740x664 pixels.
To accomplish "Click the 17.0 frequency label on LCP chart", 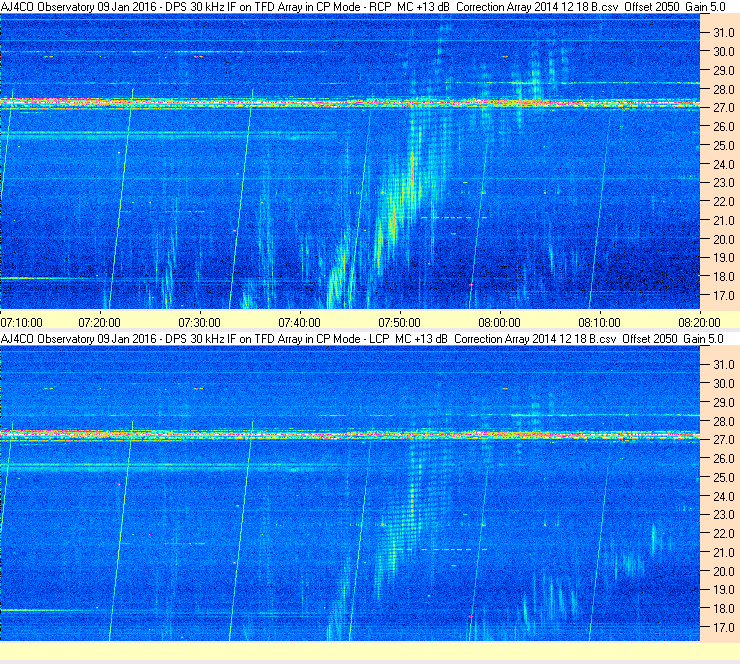I will tap(724, 628).
